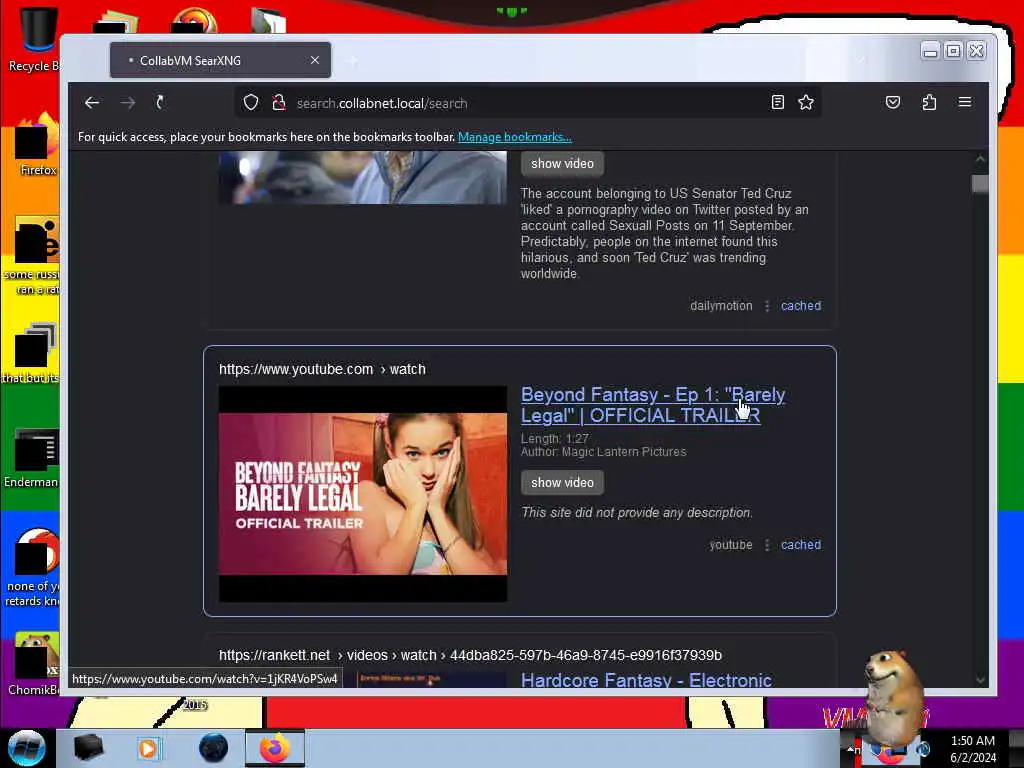Click the dailymotion source label

click(x=721, y=306)
